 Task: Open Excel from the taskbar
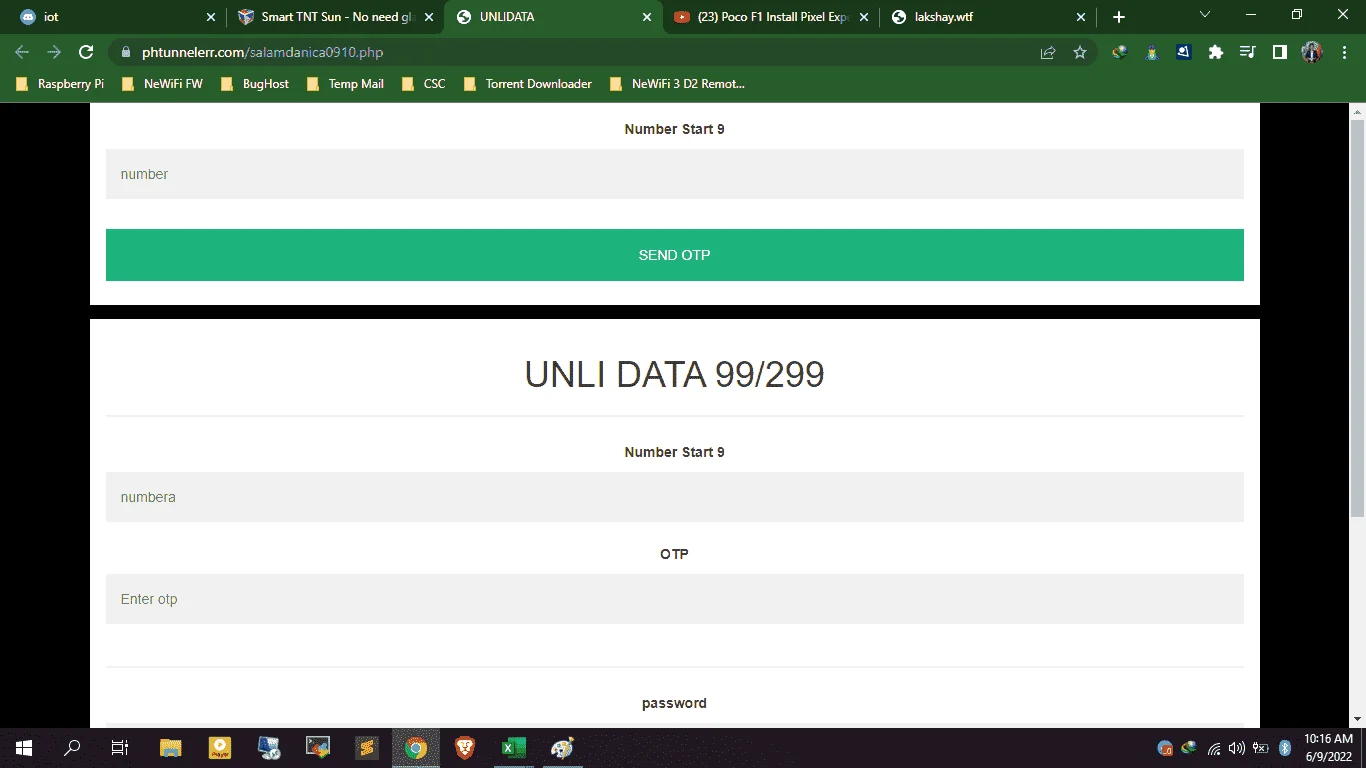(x=514, y=748)
